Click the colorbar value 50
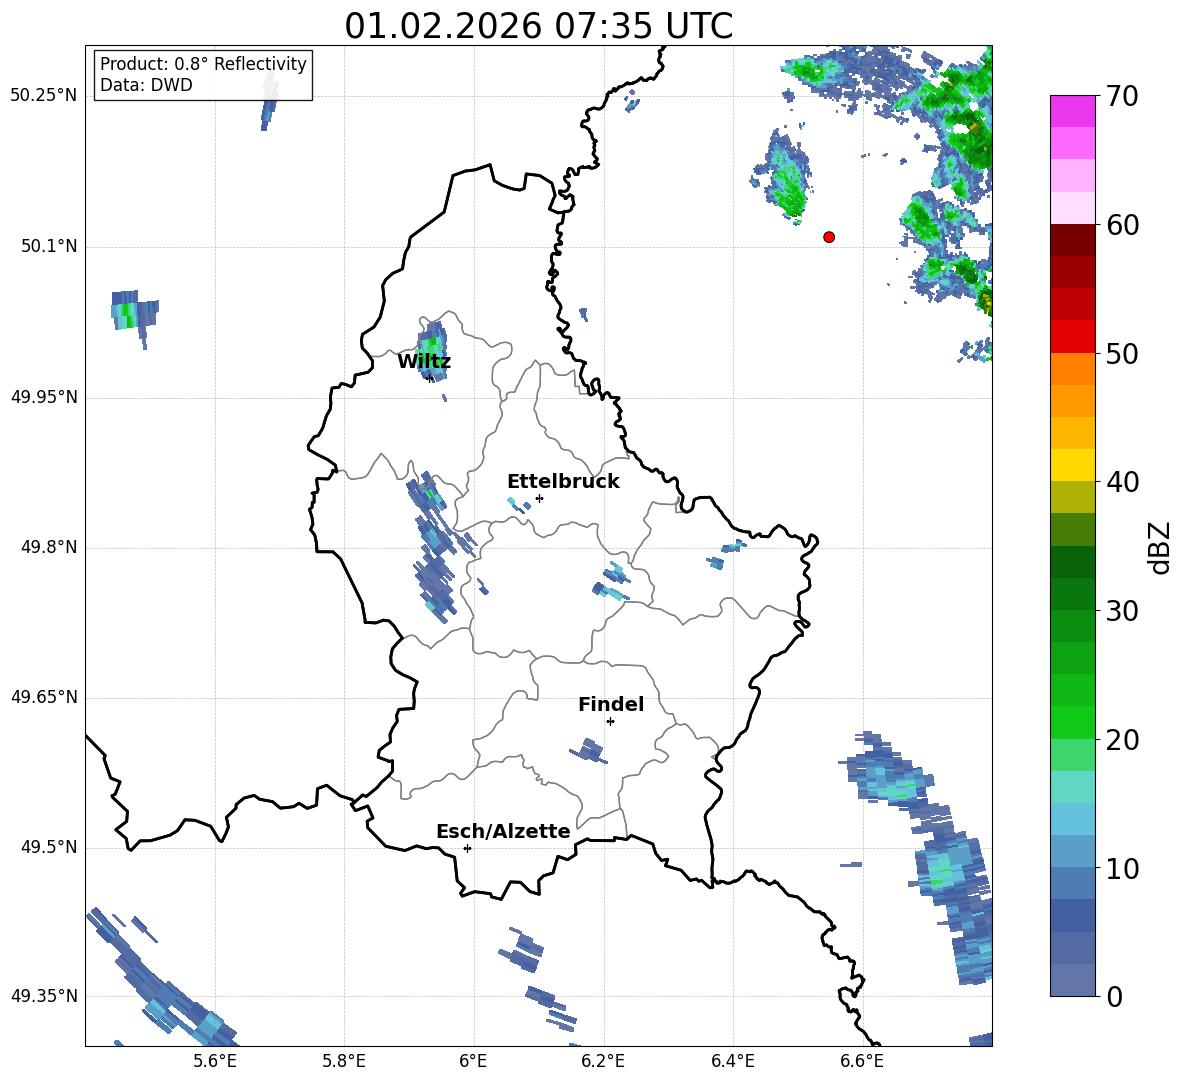The image size is (1184, 1081). (x=1122, y=353)
